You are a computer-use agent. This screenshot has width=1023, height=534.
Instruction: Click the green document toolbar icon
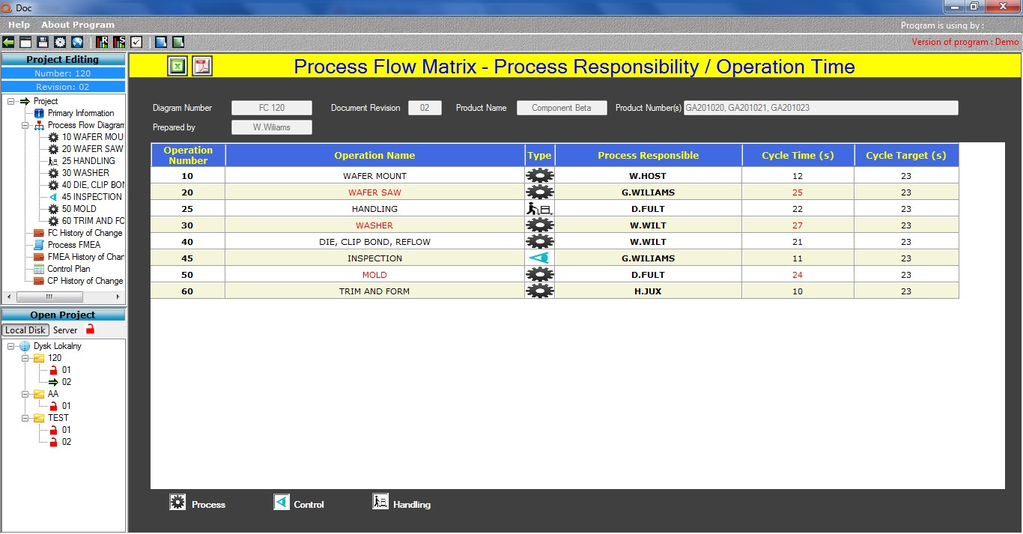coord(177,42)
